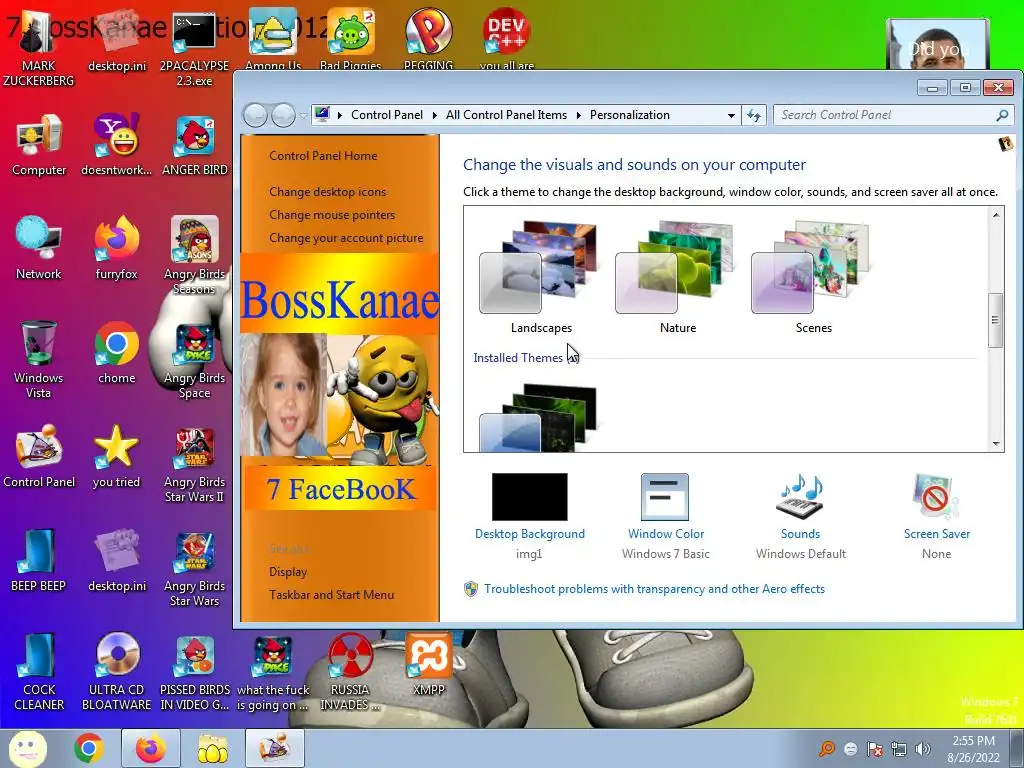Click the Action Center flag tray icon
The width and height of the screenshot is (1024, 768).
pos(874,749)
